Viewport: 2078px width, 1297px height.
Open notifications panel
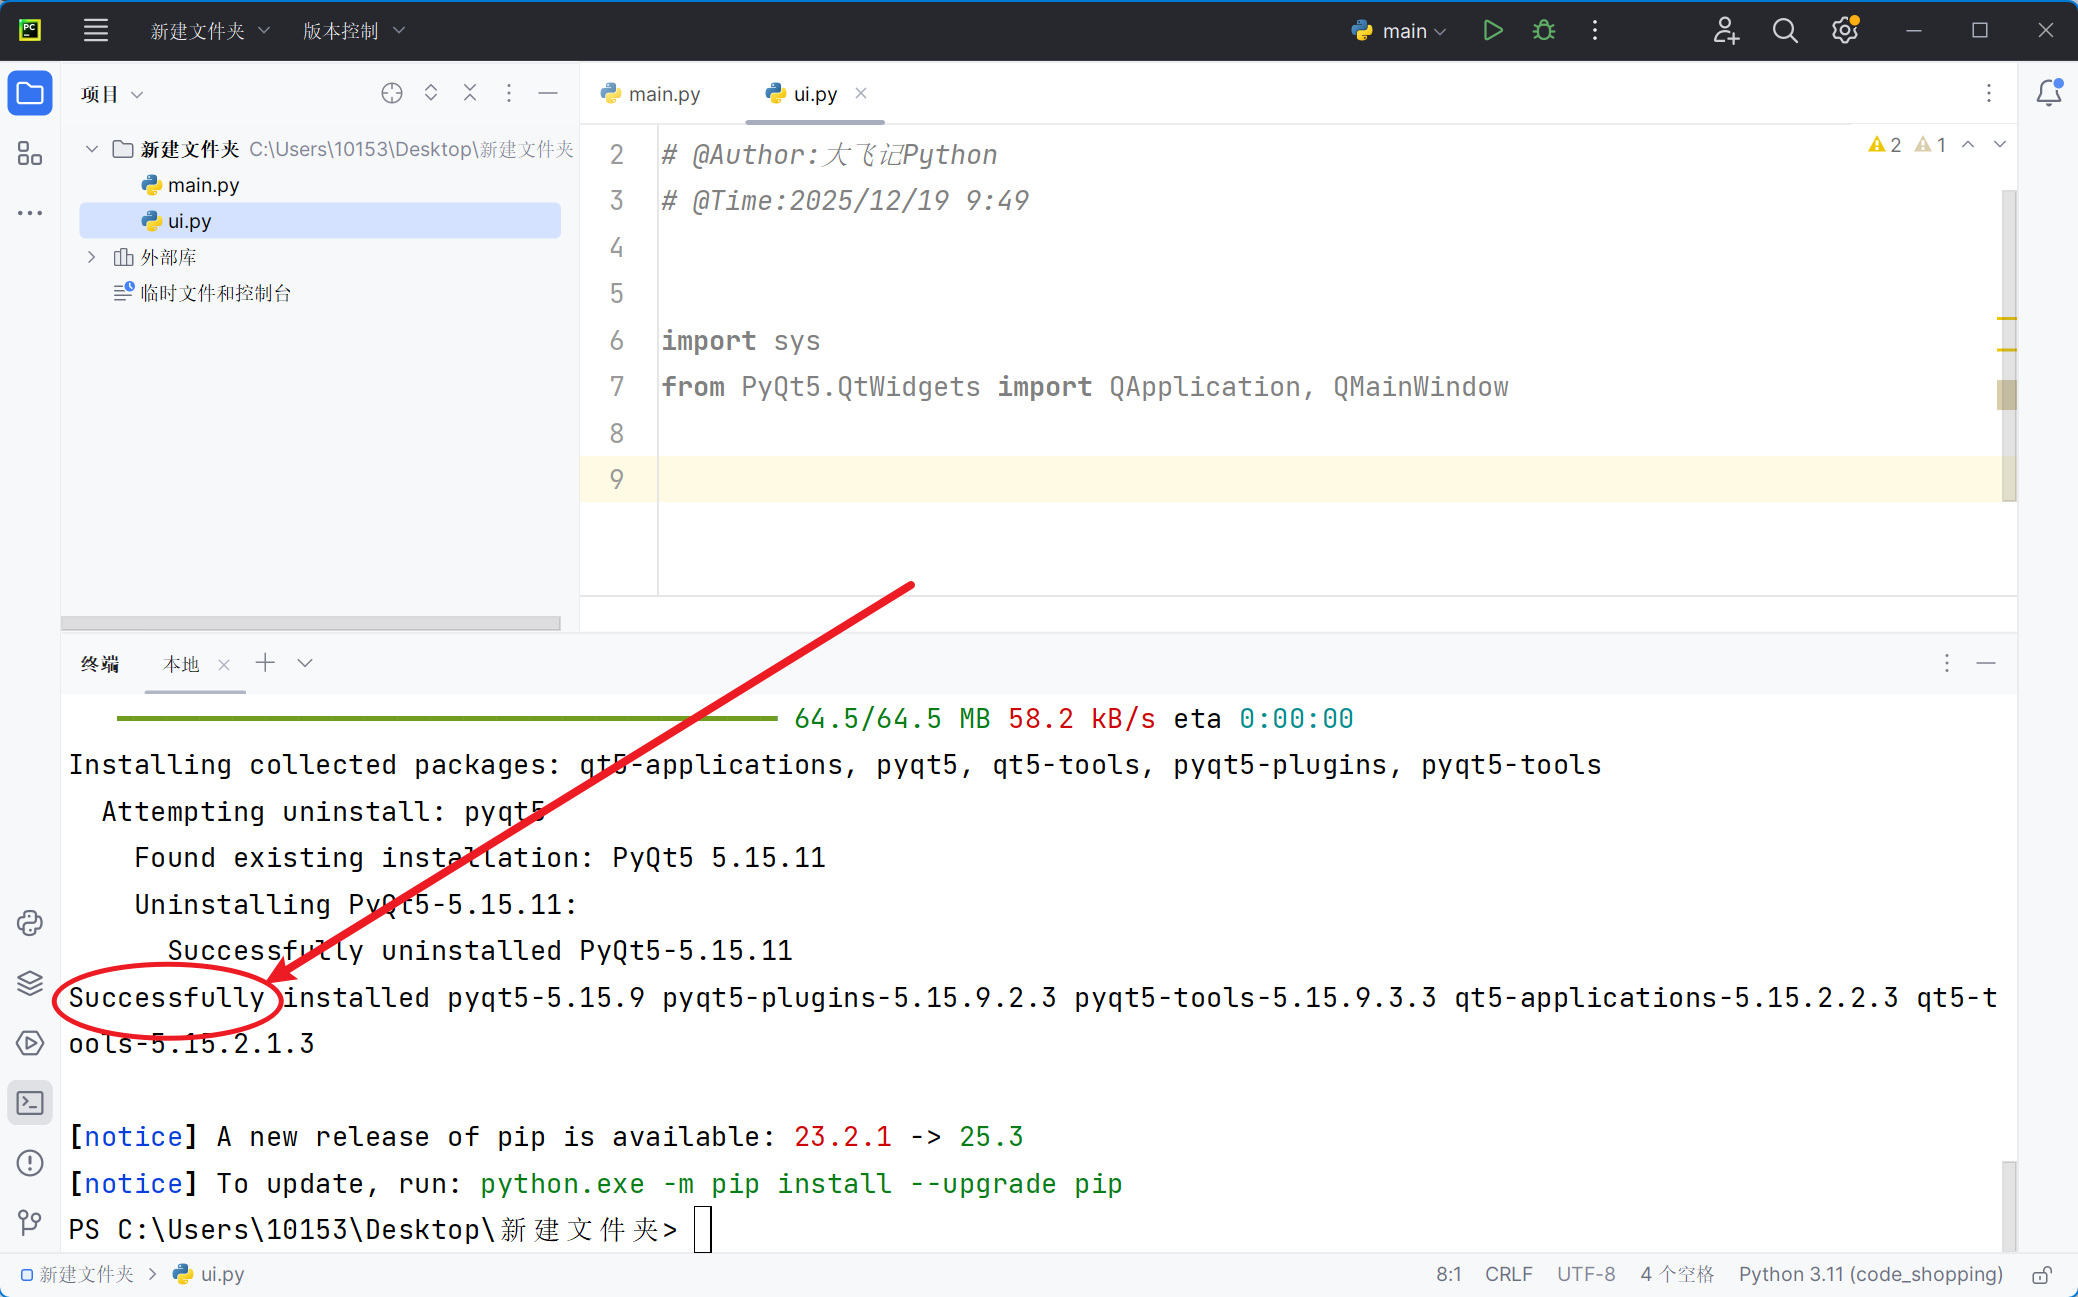pyautogui.click(x=2049, y=91)
